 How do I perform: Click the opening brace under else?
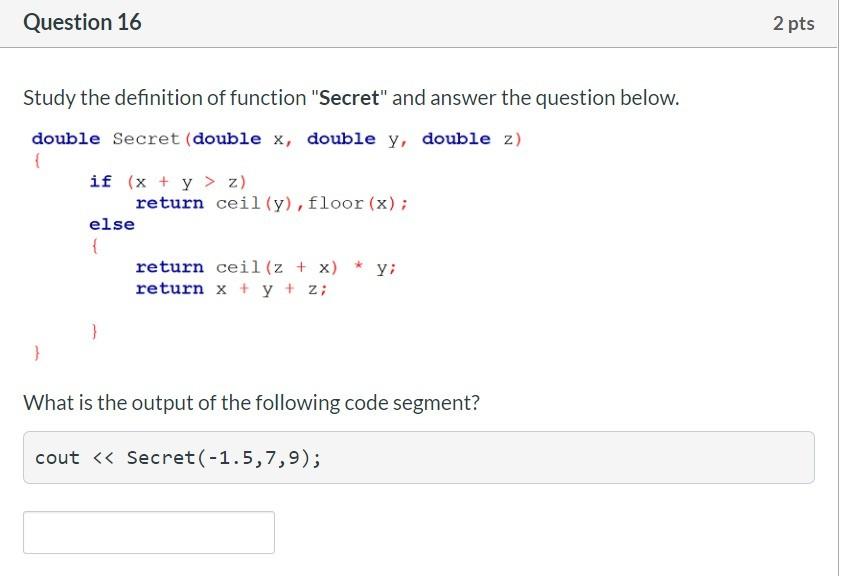[94, 246]
